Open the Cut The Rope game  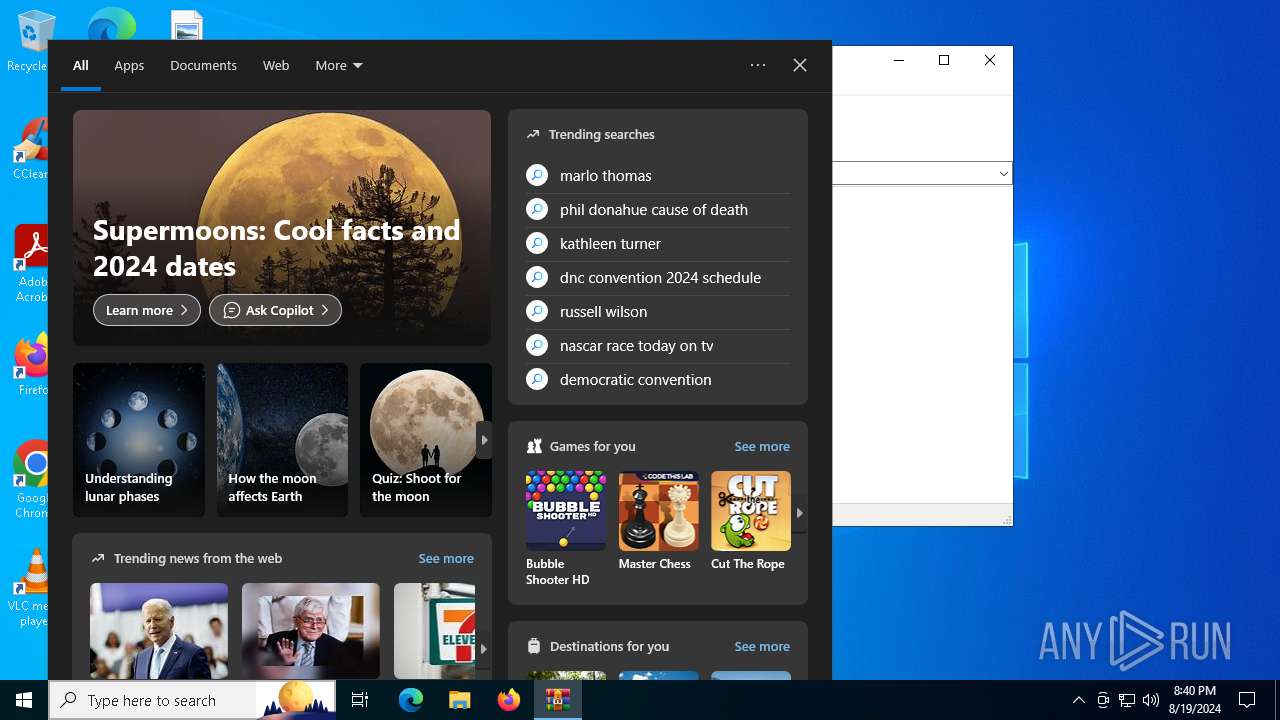tap(750, 521)
